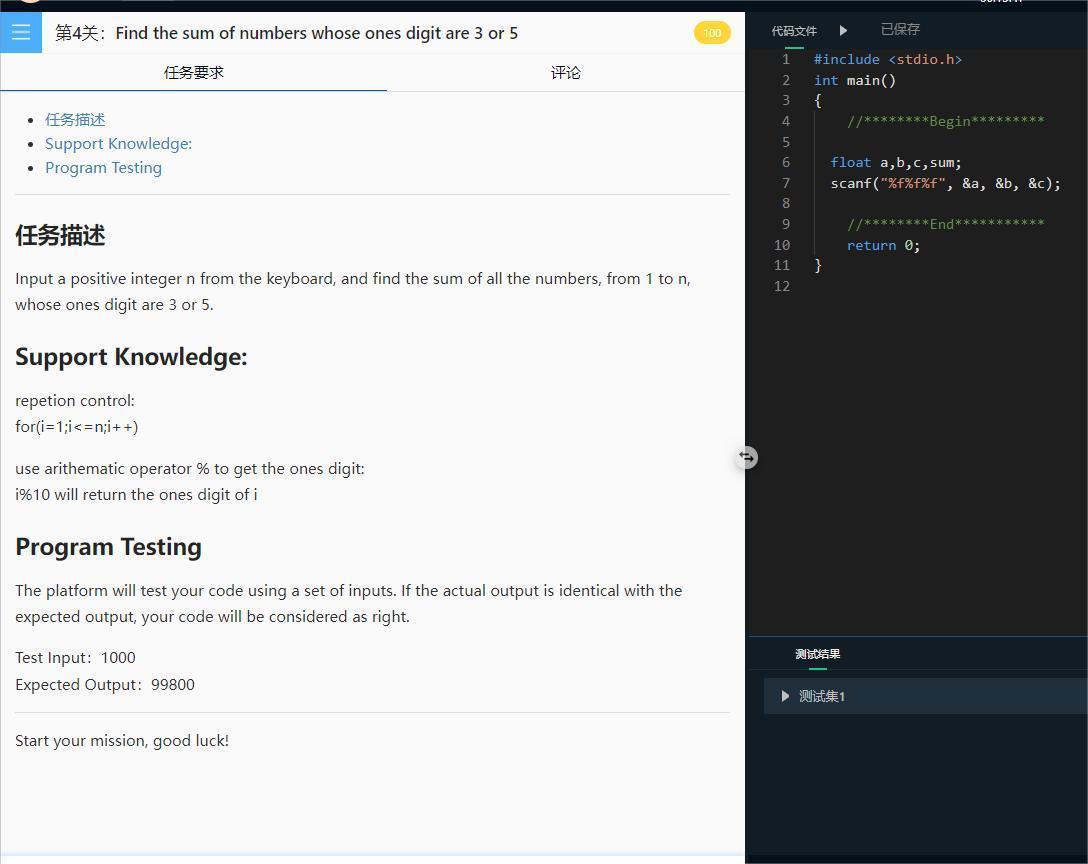This screenshot has height=864, width=1088.
Task: Click the 'for(i=1;i<=n;i++)' text
Action: (77, 427)
